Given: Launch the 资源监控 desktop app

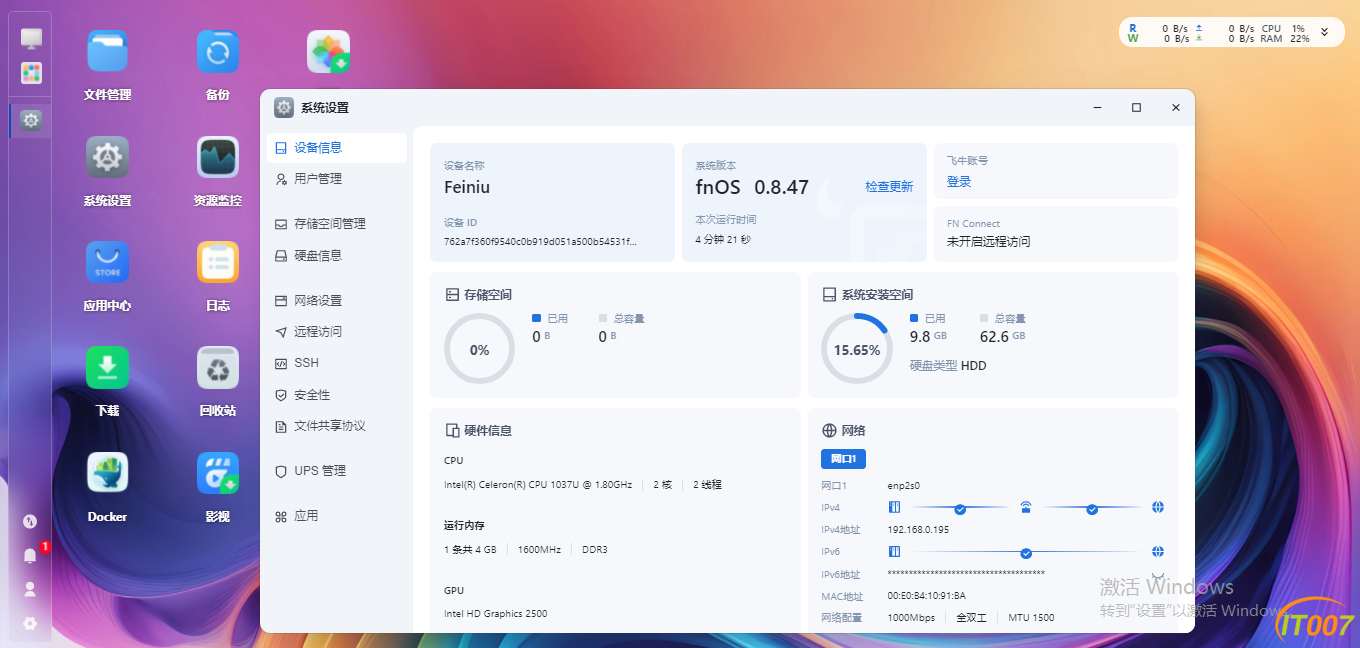Looking at the screenshot, I should (x=218, y=157).
